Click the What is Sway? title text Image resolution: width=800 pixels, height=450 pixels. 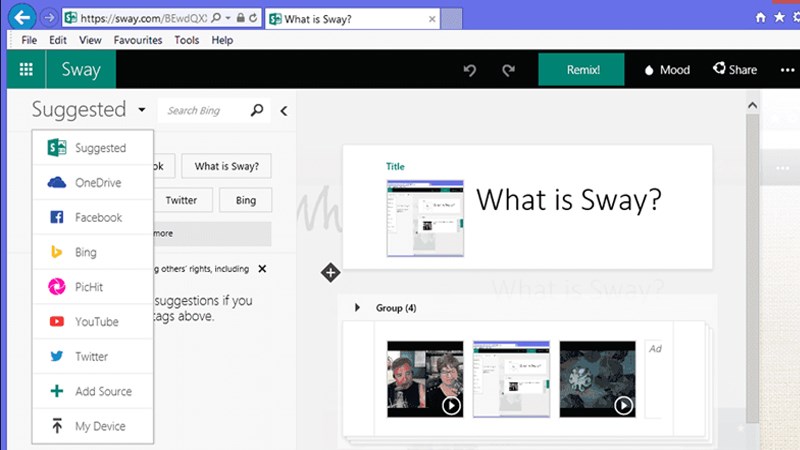pos(569,199)
